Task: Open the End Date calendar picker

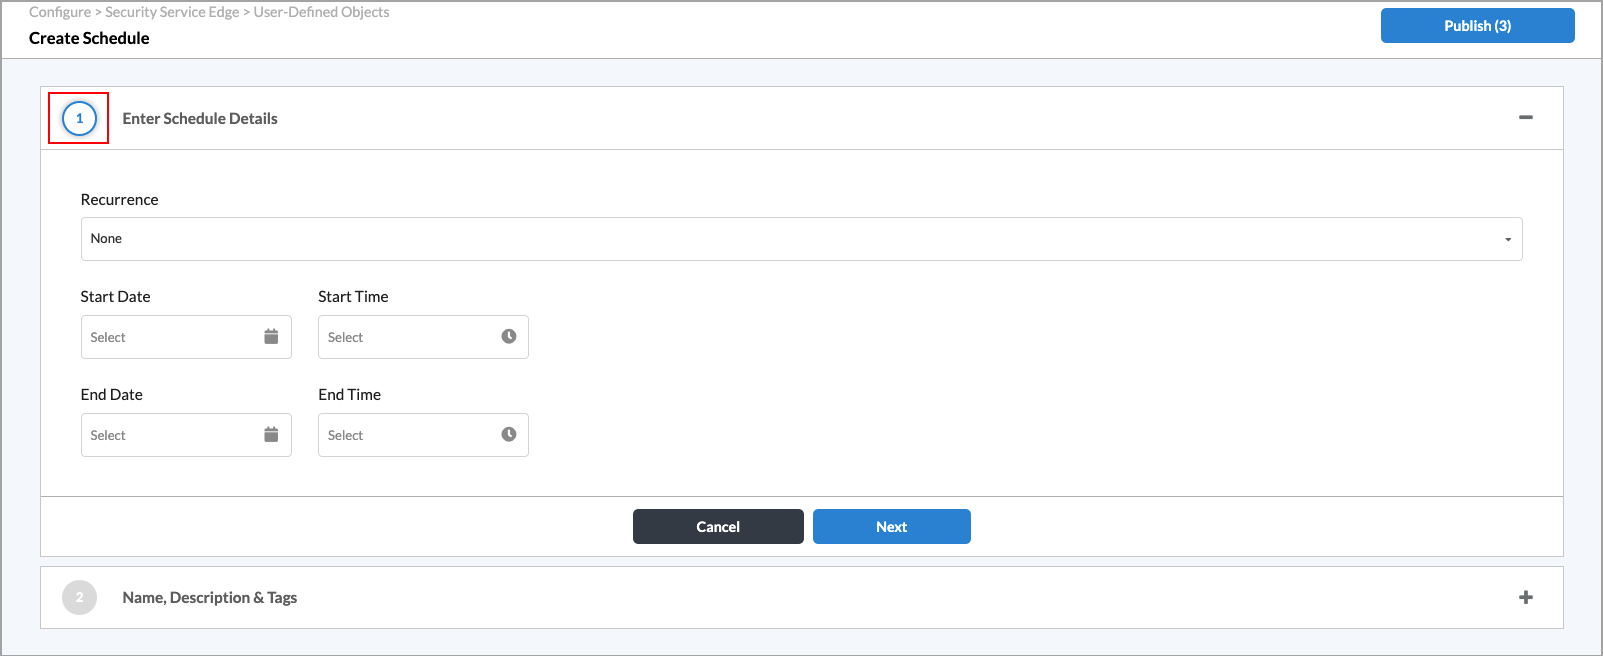Action: point(270,435)
